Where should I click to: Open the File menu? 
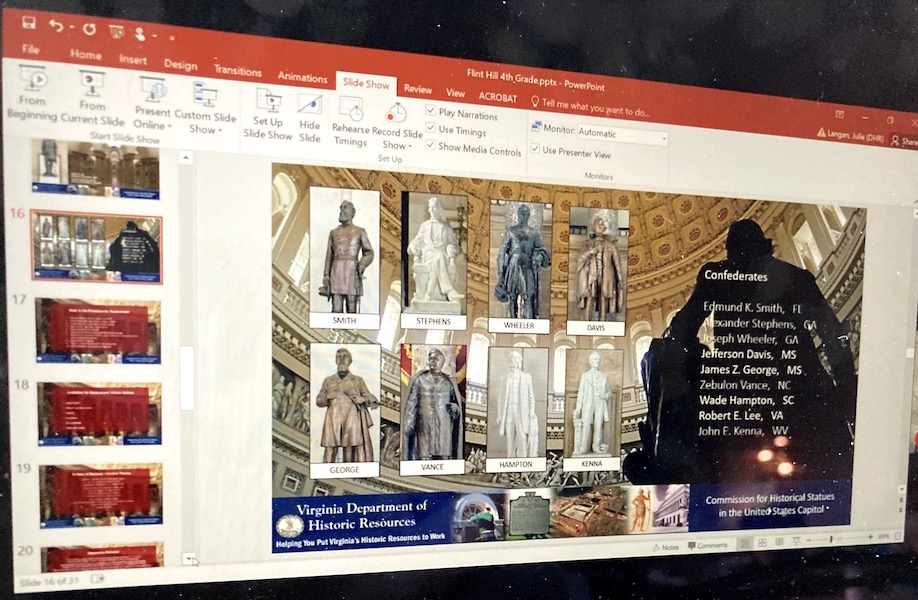point(30,49)
